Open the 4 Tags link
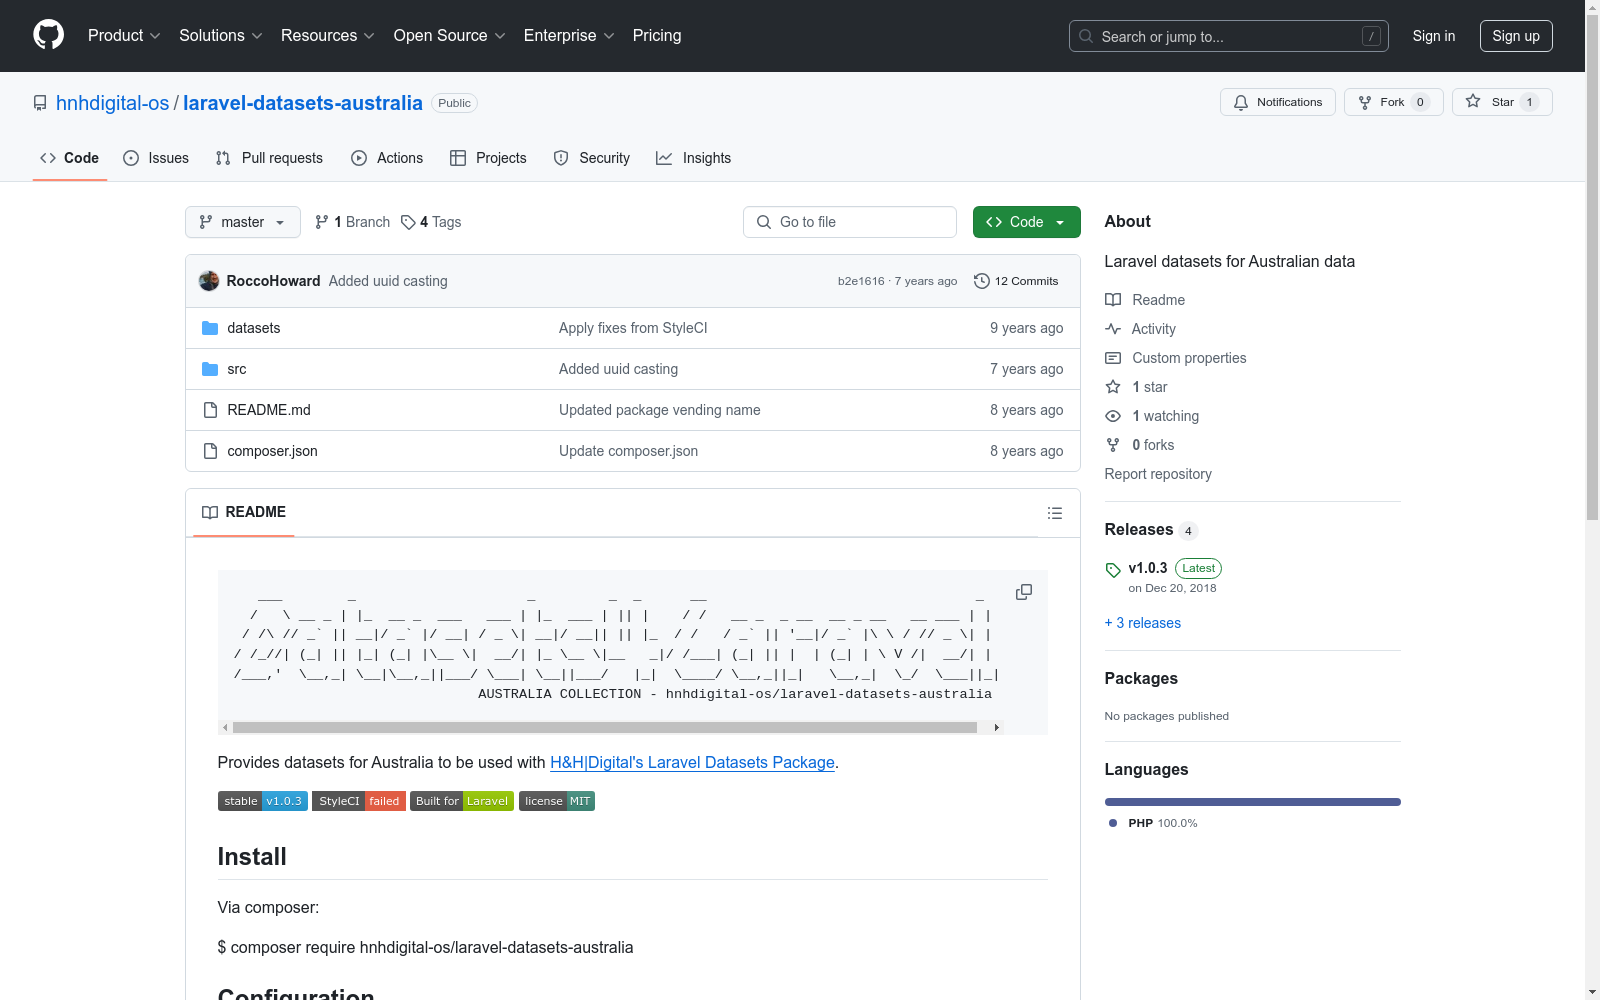This screenshot has width=1600, height=1000. coord(431,222)
